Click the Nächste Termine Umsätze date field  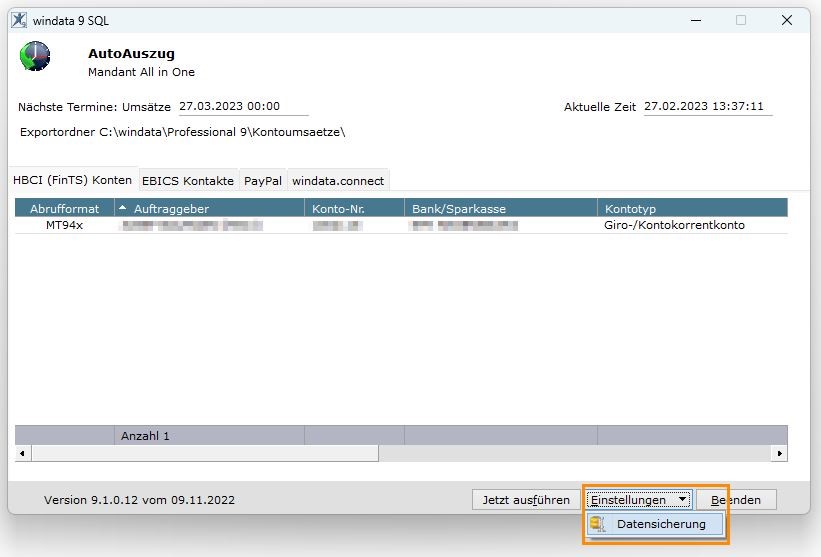[243, 106]
